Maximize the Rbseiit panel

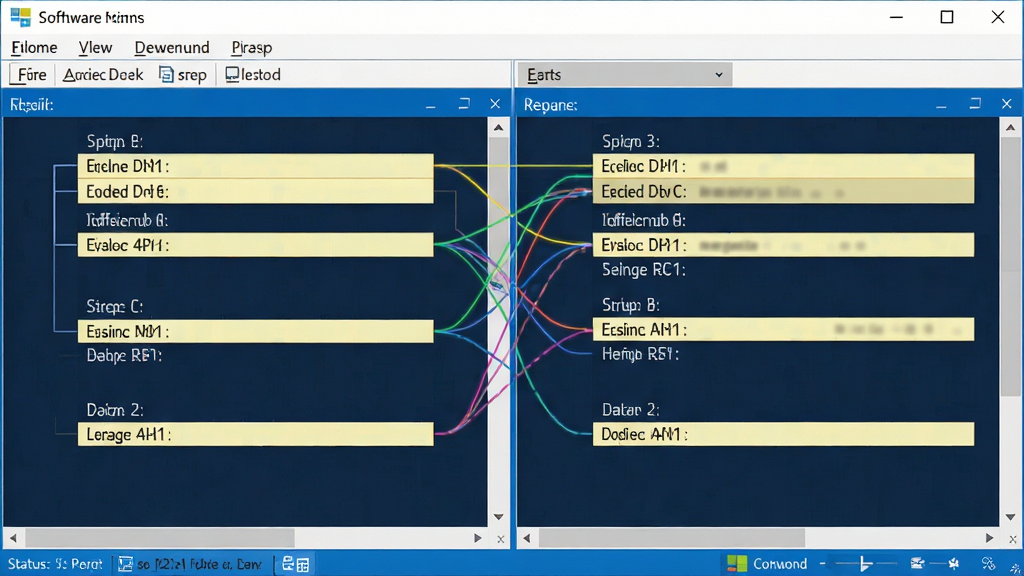pos(464,104)
